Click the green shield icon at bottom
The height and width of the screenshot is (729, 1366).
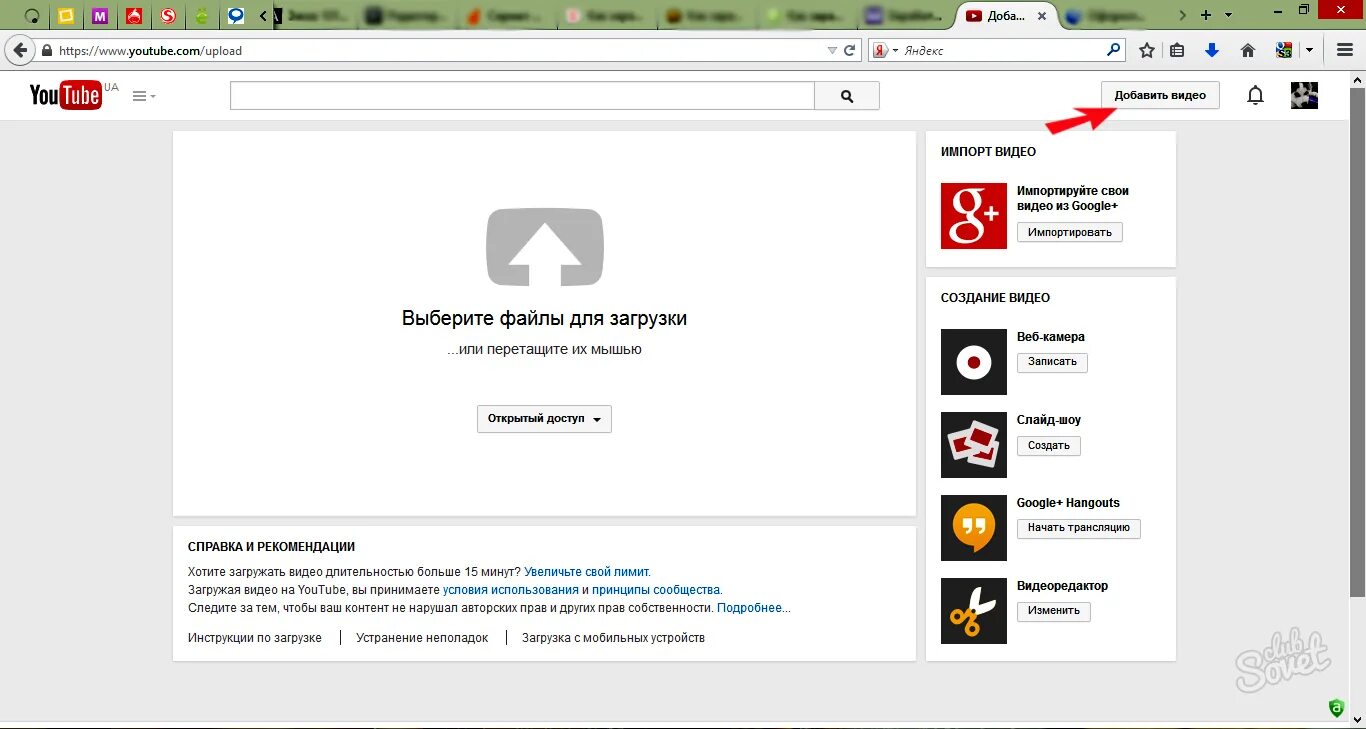pos(1336,708)
